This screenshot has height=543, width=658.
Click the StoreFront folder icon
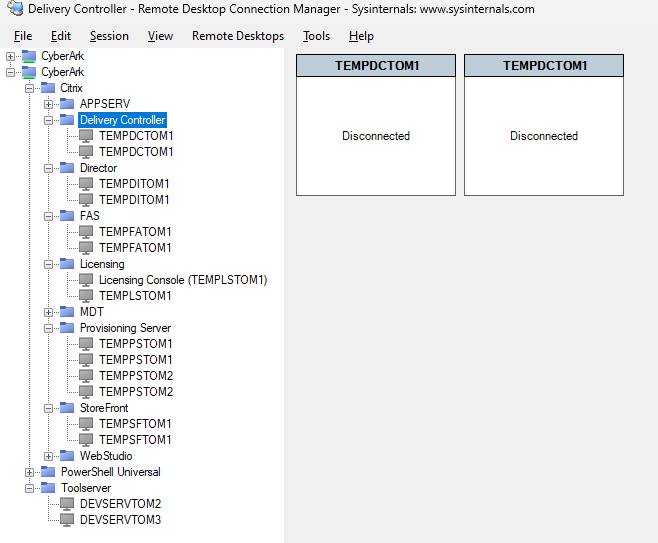click(67, 408)
